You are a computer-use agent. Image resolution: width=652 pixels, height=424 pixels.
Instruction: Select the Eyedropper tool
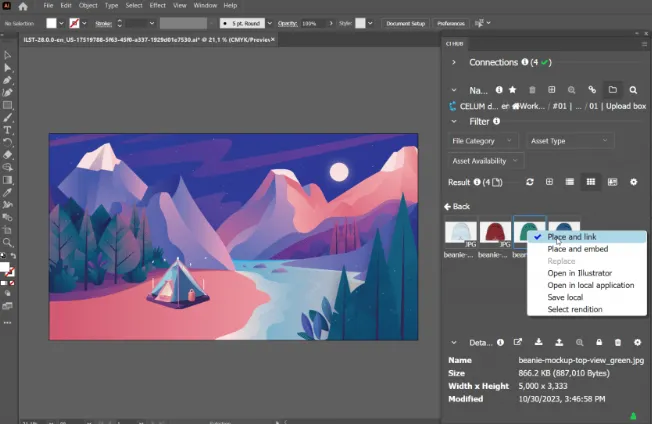point(7,192)
